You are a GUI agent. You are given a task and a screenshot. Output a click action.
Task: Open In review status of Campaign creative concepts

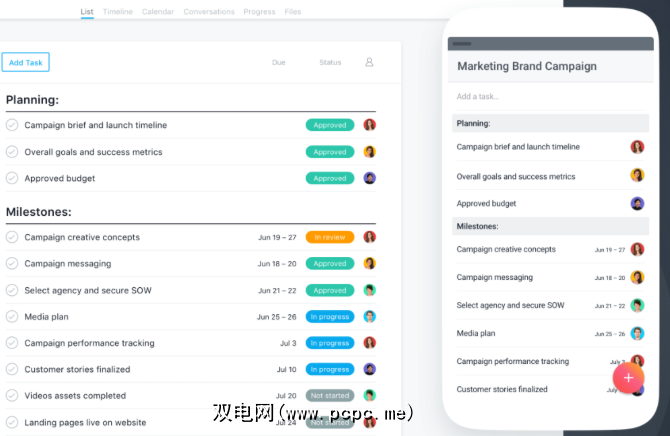point(330,237)
